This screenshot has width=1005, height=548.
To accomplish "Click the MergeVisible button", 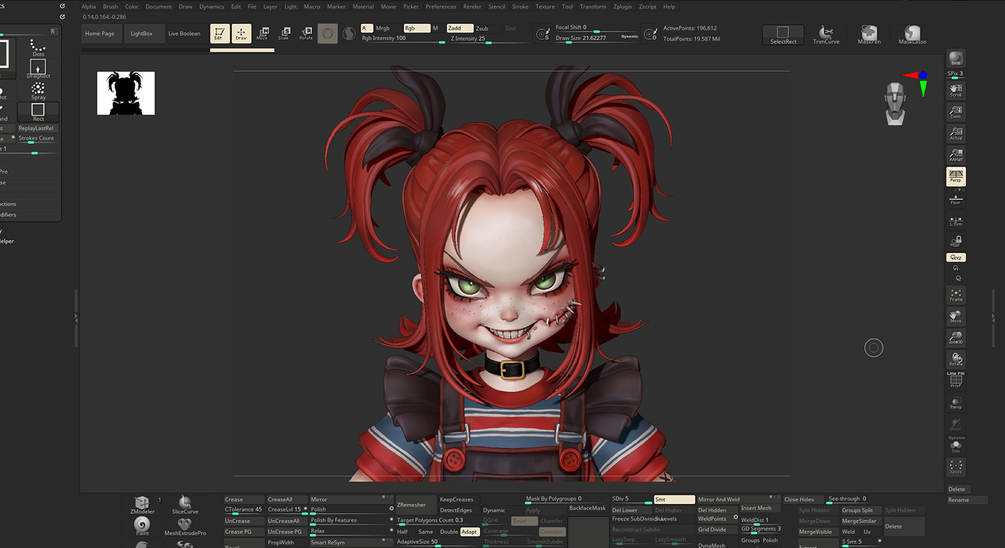I will pos(816,531).
